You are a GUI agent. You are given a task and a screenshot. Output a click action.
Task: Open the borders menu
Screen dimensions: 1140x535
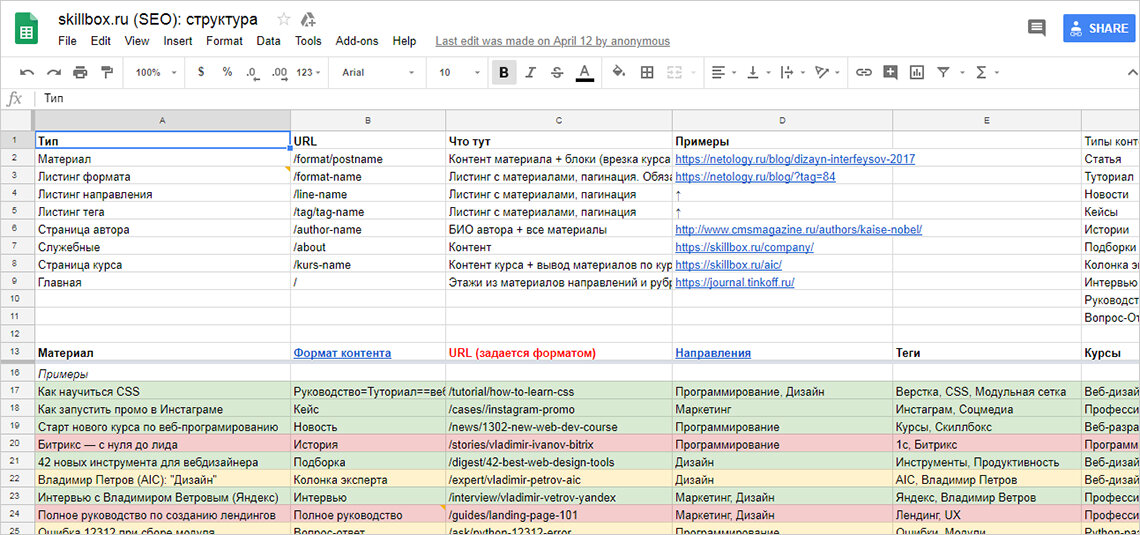click(647, 73)
